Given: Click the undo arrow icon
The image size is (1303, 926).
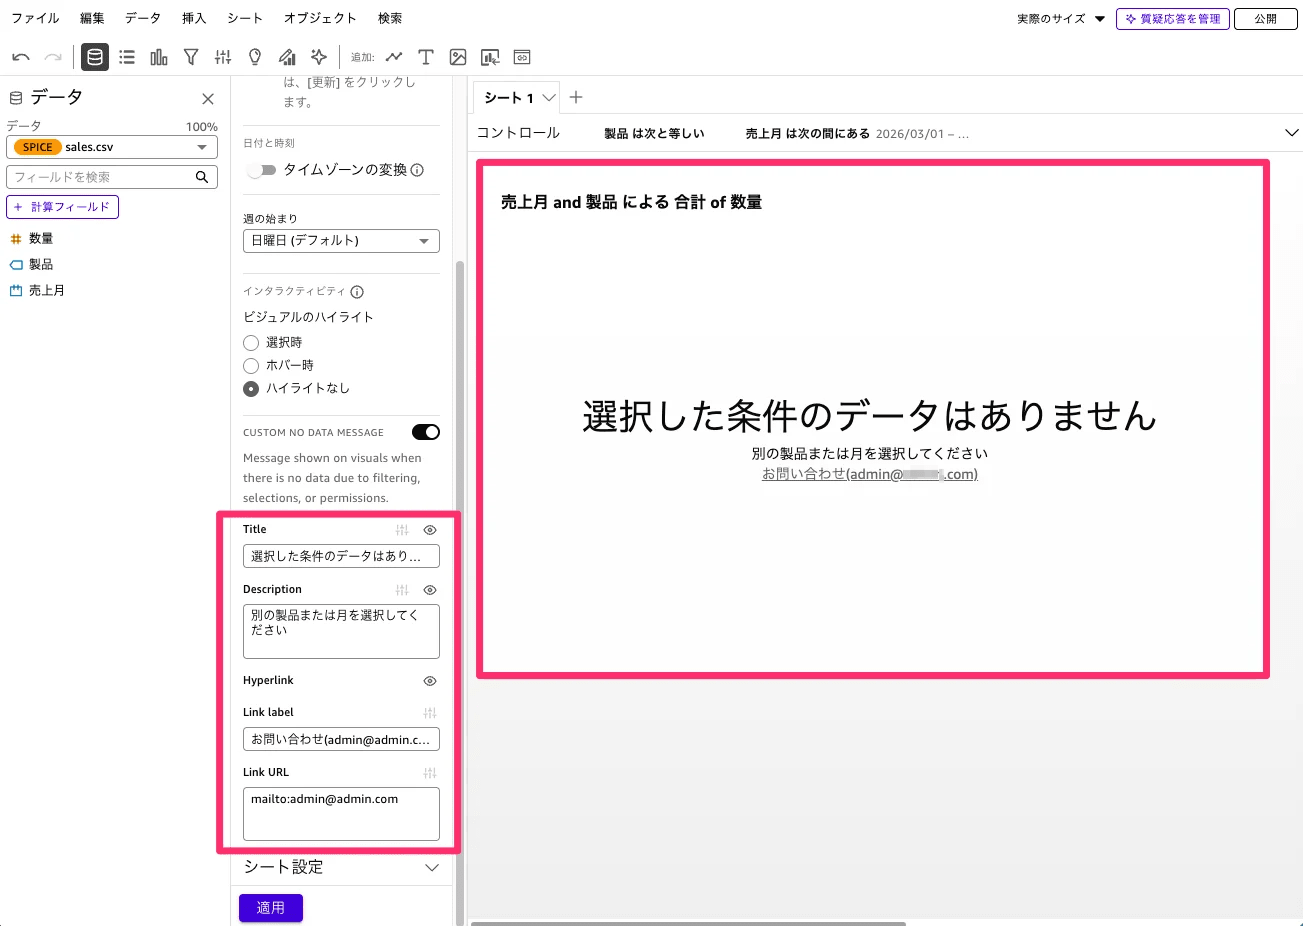Looking at the screenshot, I should pyautogui.click(x=21, y=57).
